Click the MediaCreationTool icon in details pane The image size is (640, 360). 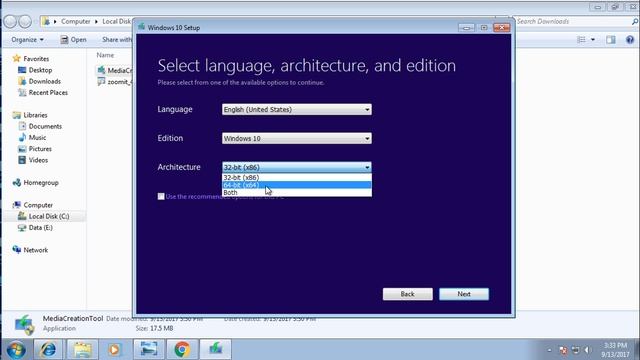click(24, 324)
